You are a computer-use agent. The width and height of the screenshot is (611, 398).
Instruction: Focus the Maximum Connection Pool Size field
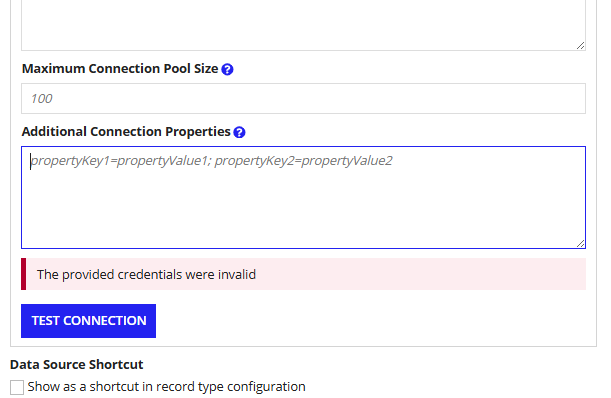coord(303,99)
